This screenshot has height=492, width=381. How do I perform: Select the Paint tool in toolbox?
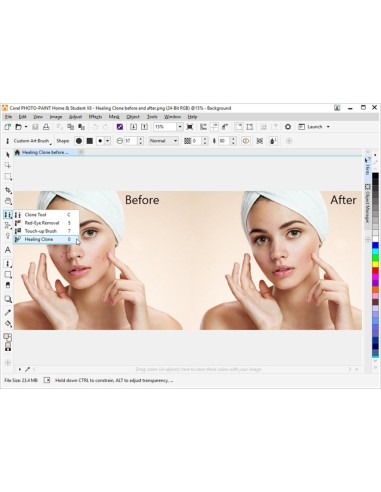coord(8,264)
